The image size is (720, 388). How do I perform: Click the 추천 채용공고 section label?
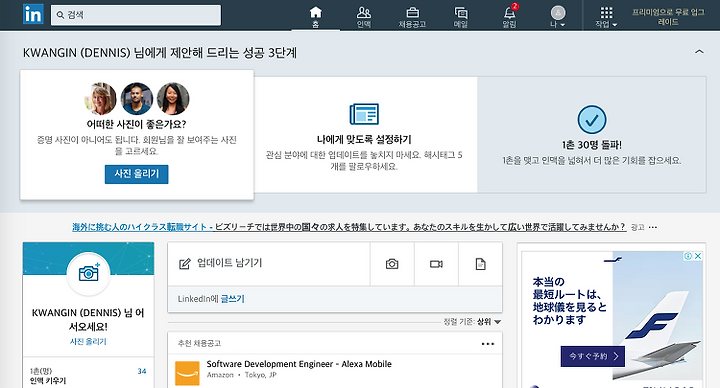pyautogui.click(x=199, y=343)
